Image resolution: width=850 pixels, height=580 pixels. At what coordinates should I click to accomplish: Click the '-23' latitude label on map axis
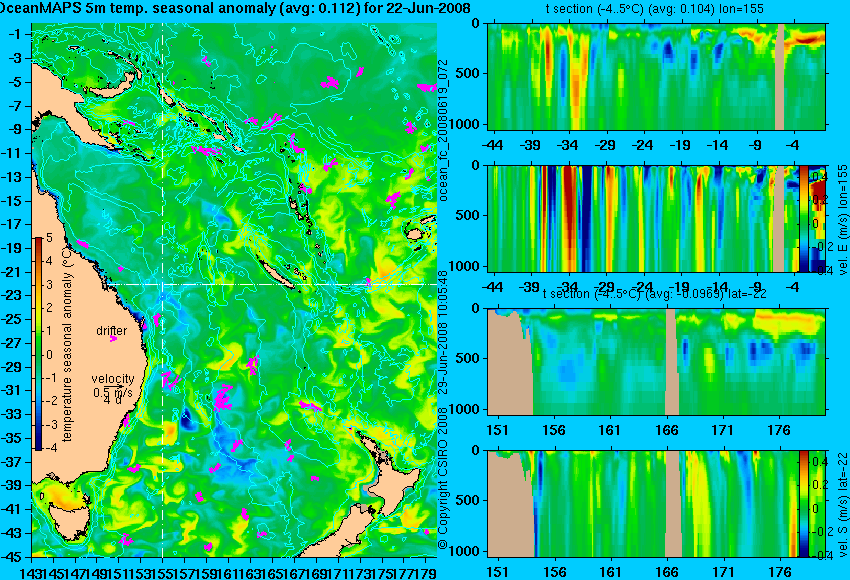tap(13, 295)
